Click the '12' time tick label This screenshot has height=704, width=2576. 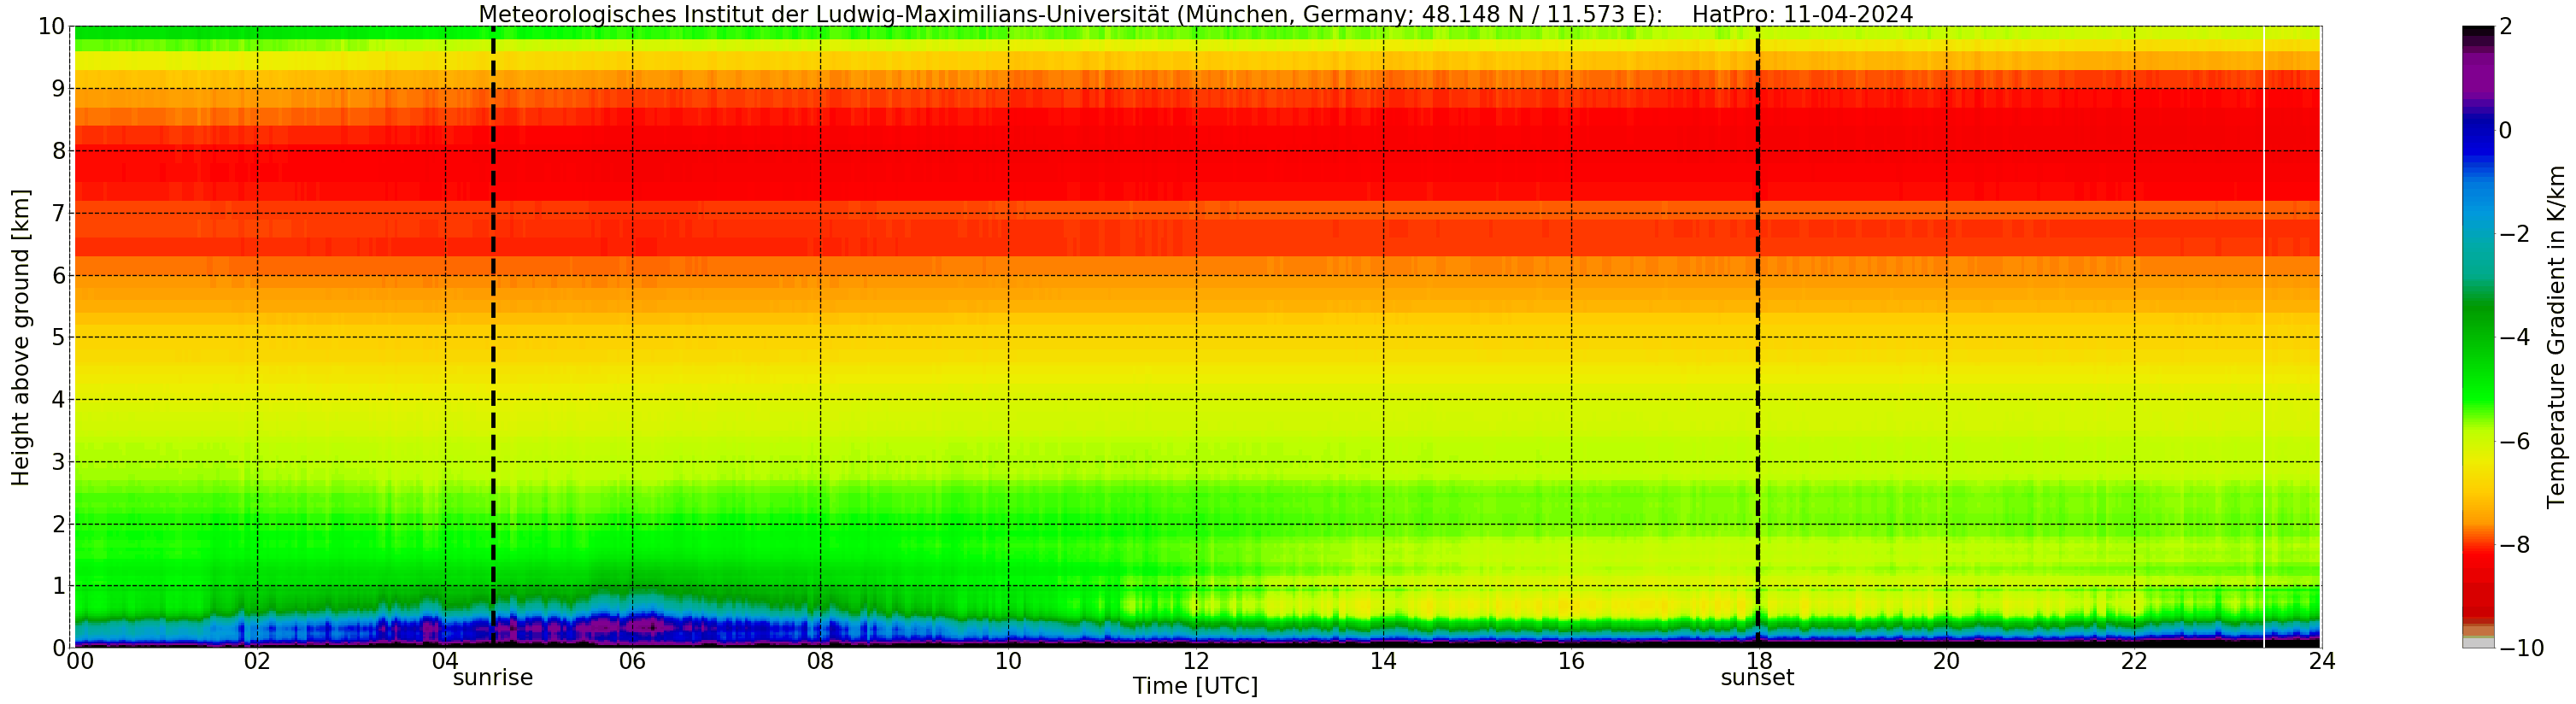(x=1196, y=661)
